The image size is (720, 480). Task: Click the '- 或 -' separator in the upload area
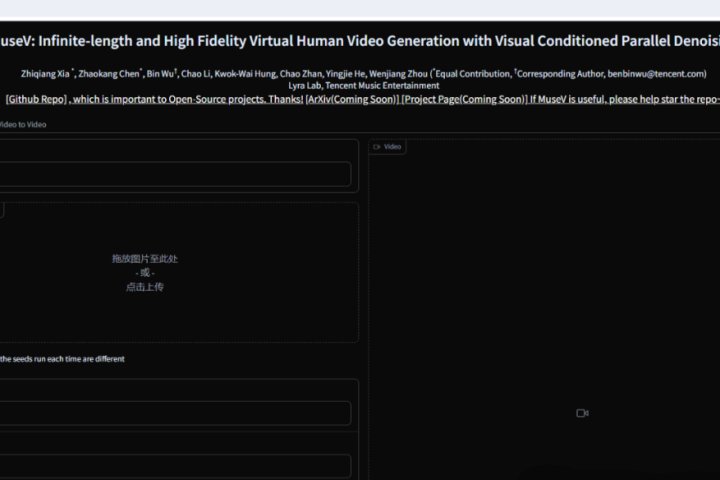[144, 273]
